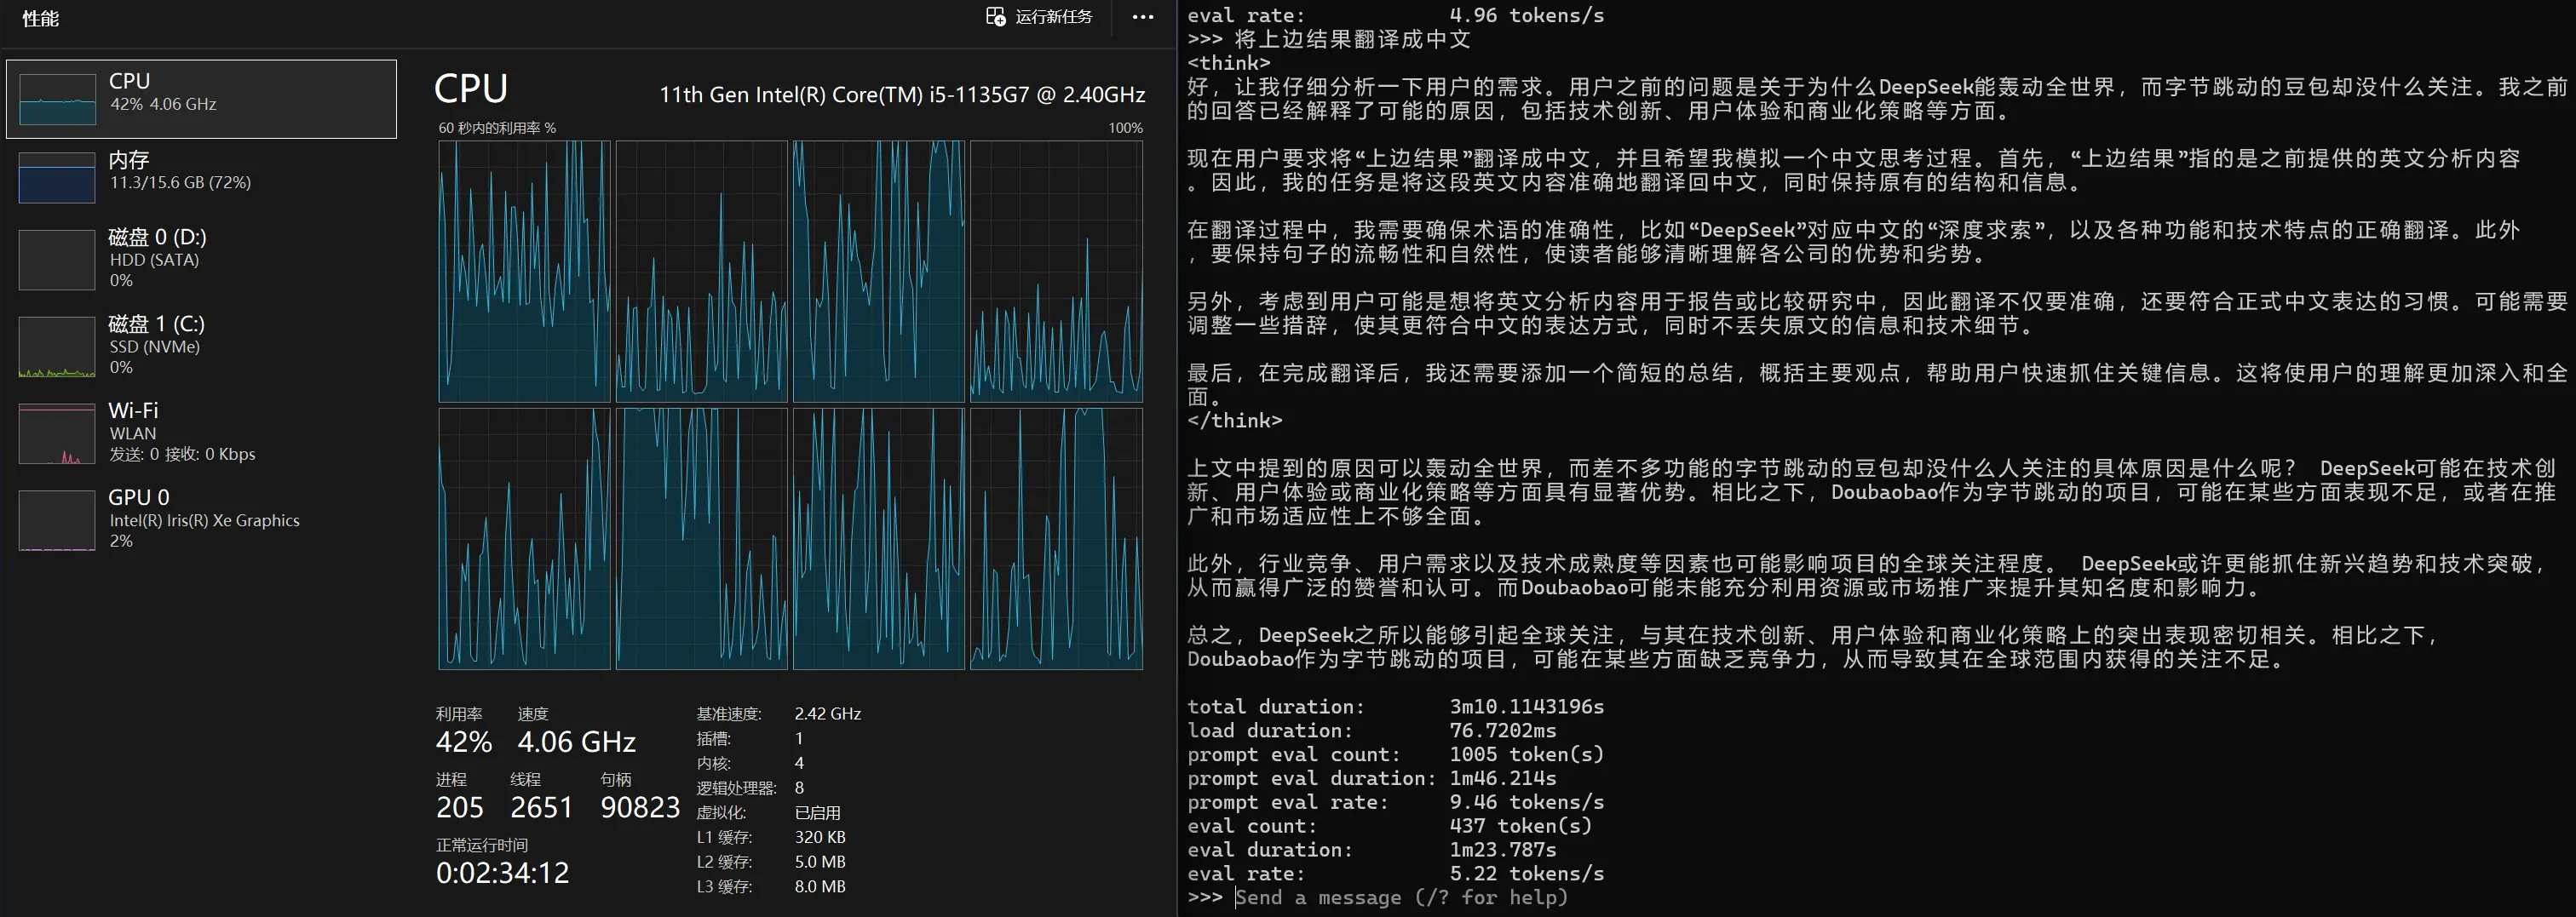Click the base speed 2.42 GHz value
The height and width of the screenshot is (917, 2576).
(827, 714)
